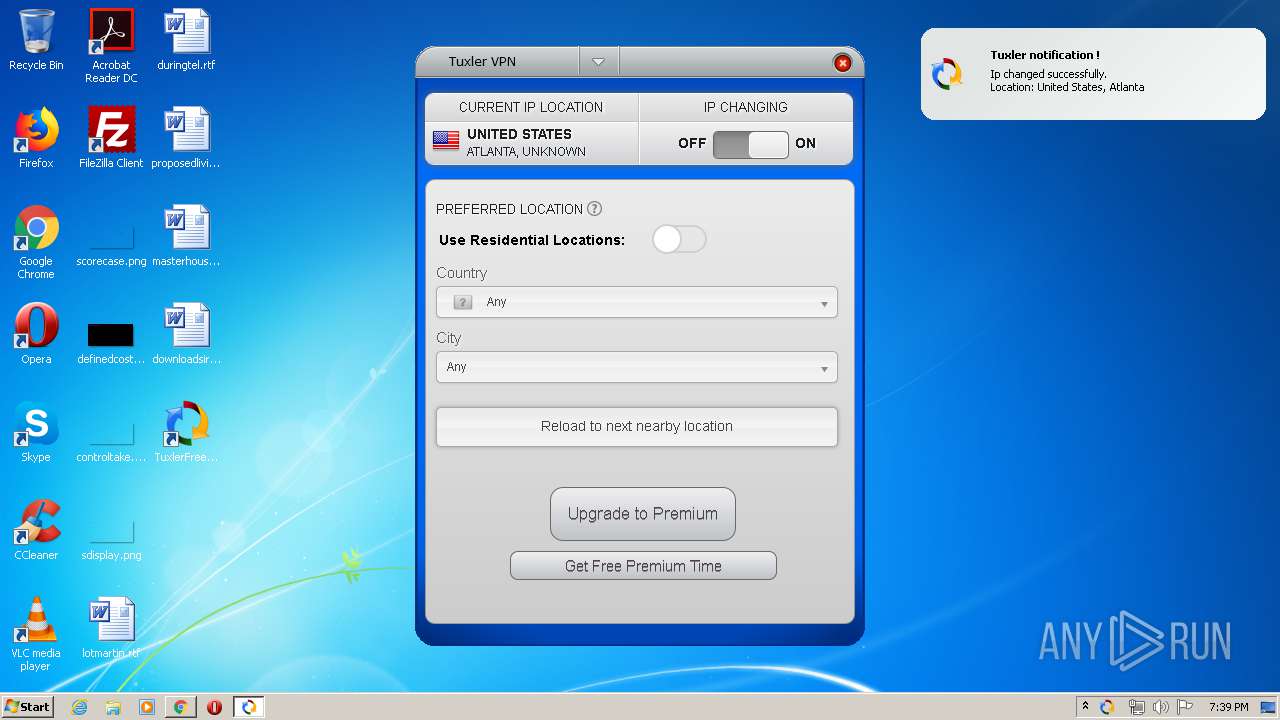Close the Tuxler VPN window
This screenshot has width=1280, height=720.
(842, 63)
